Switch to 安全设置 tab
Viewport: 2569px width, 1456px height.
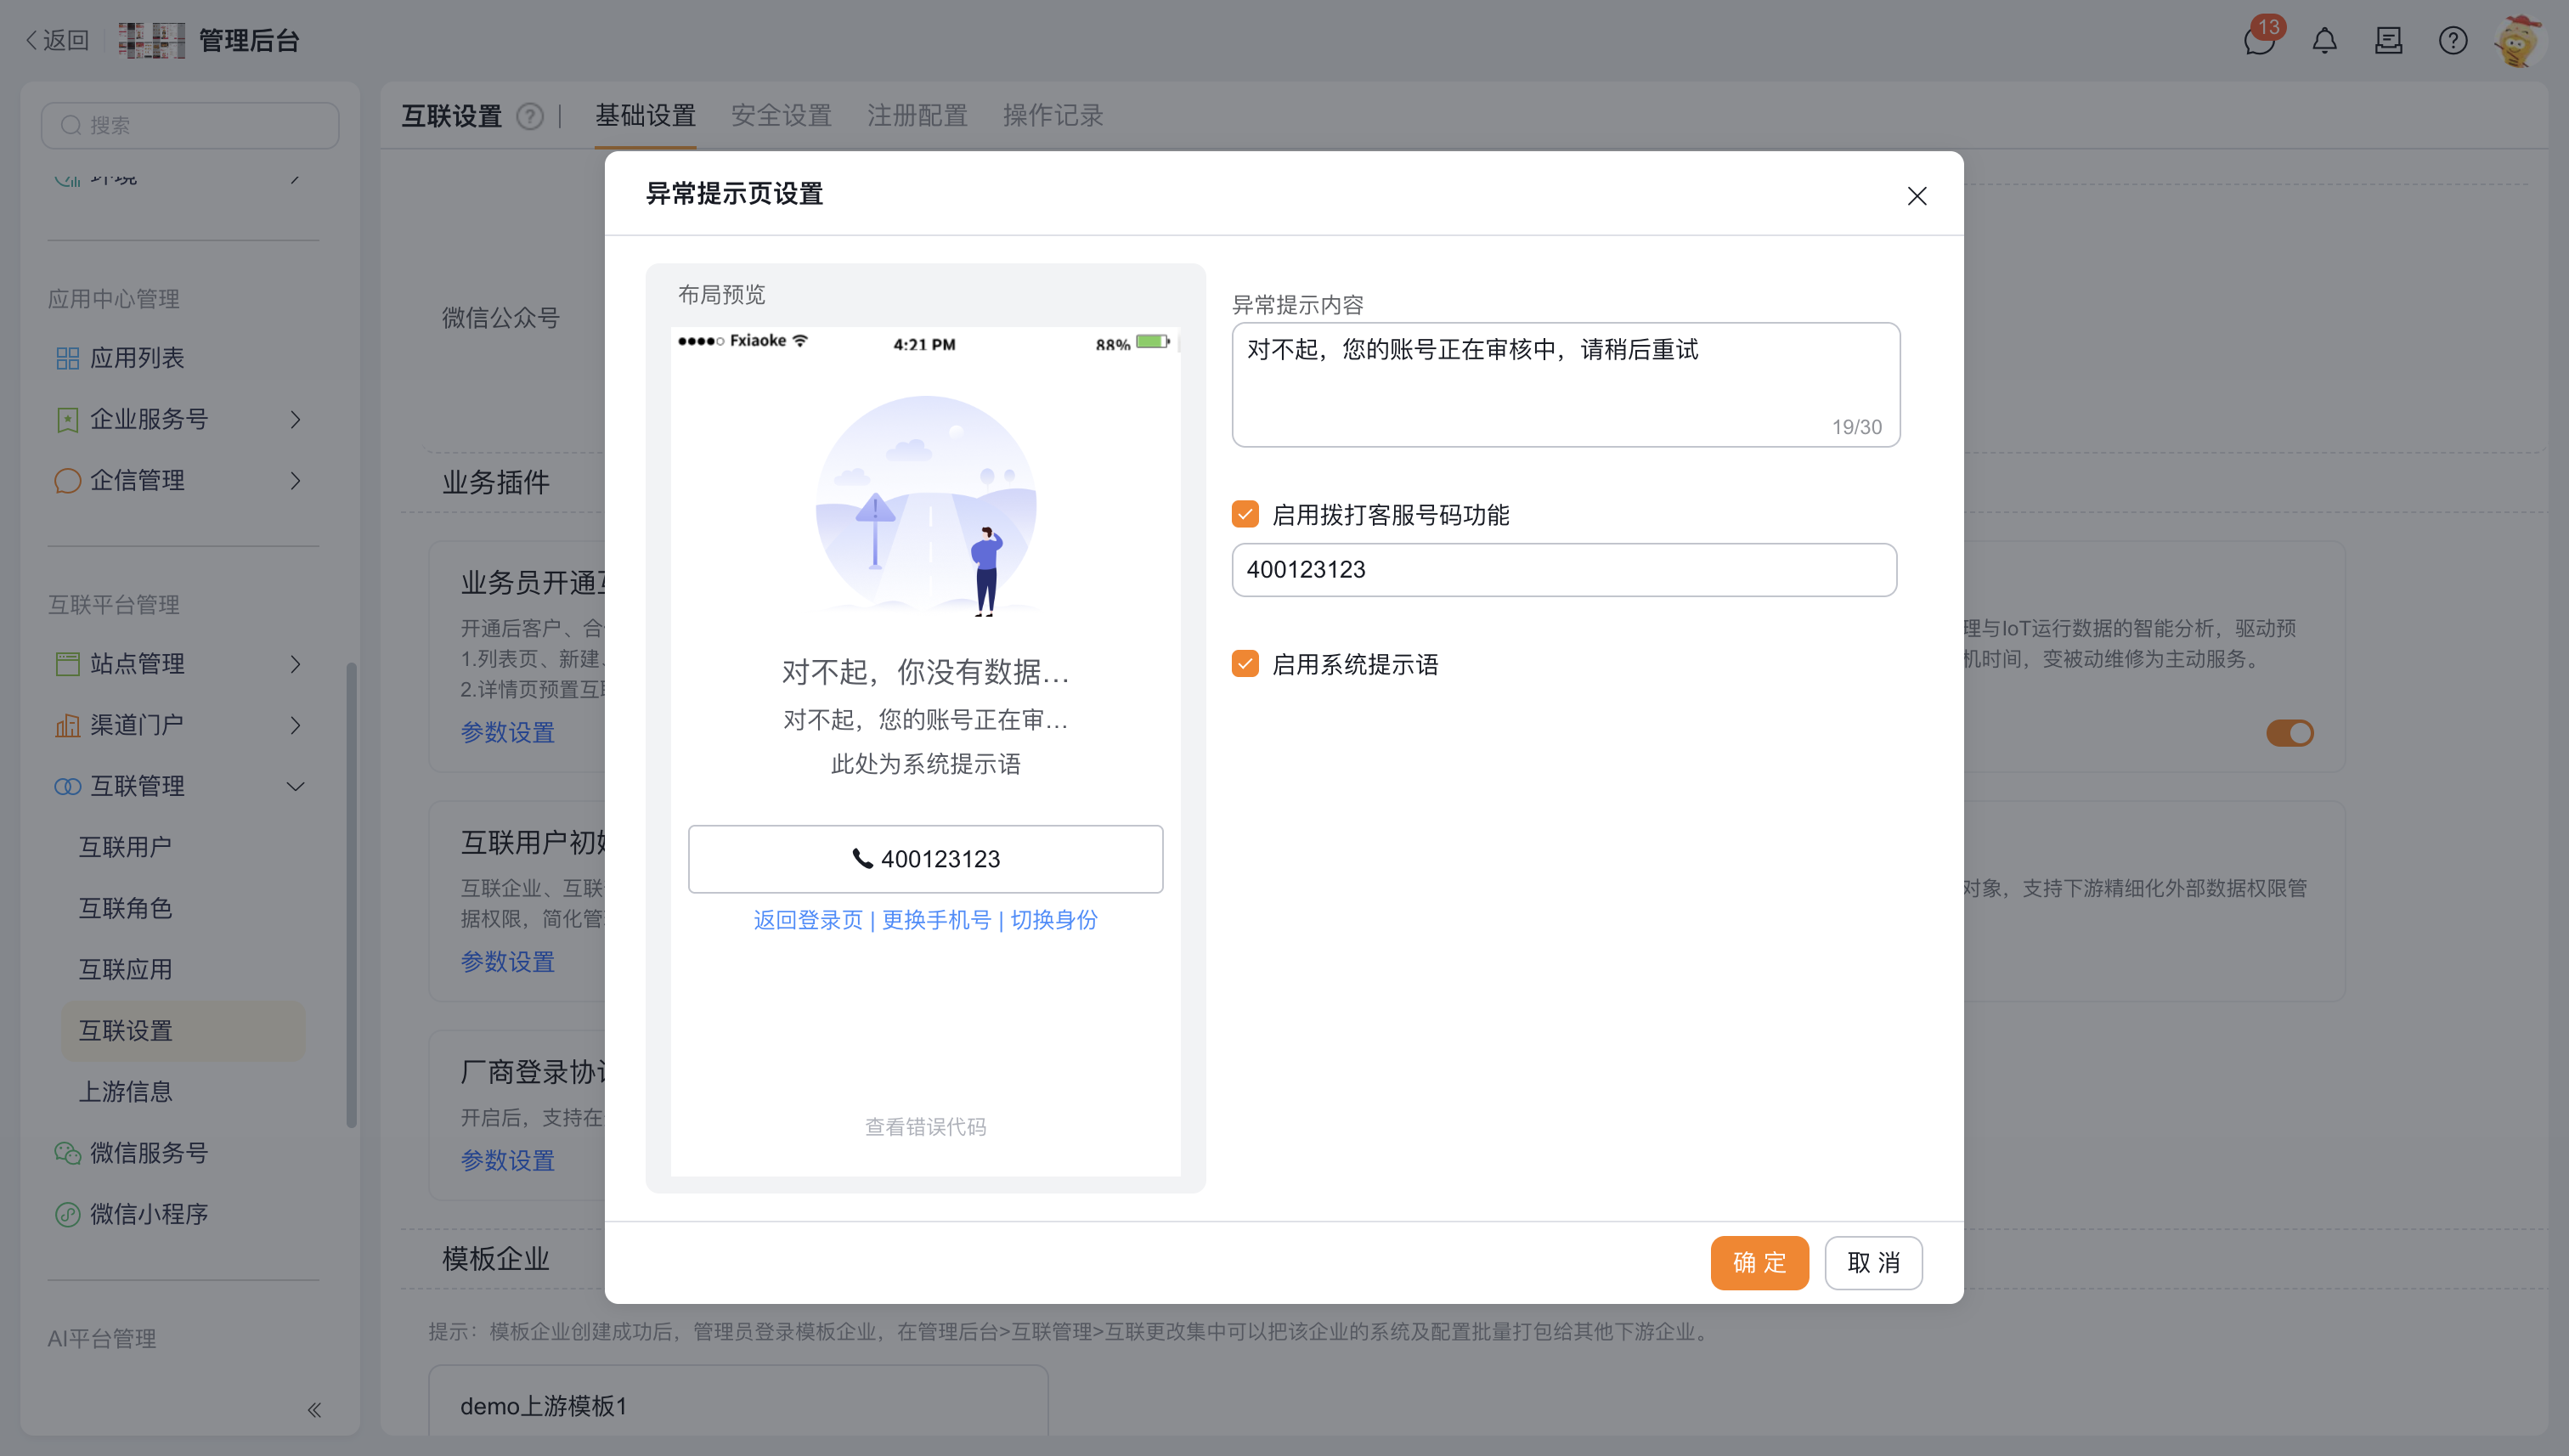click(781, 116)
